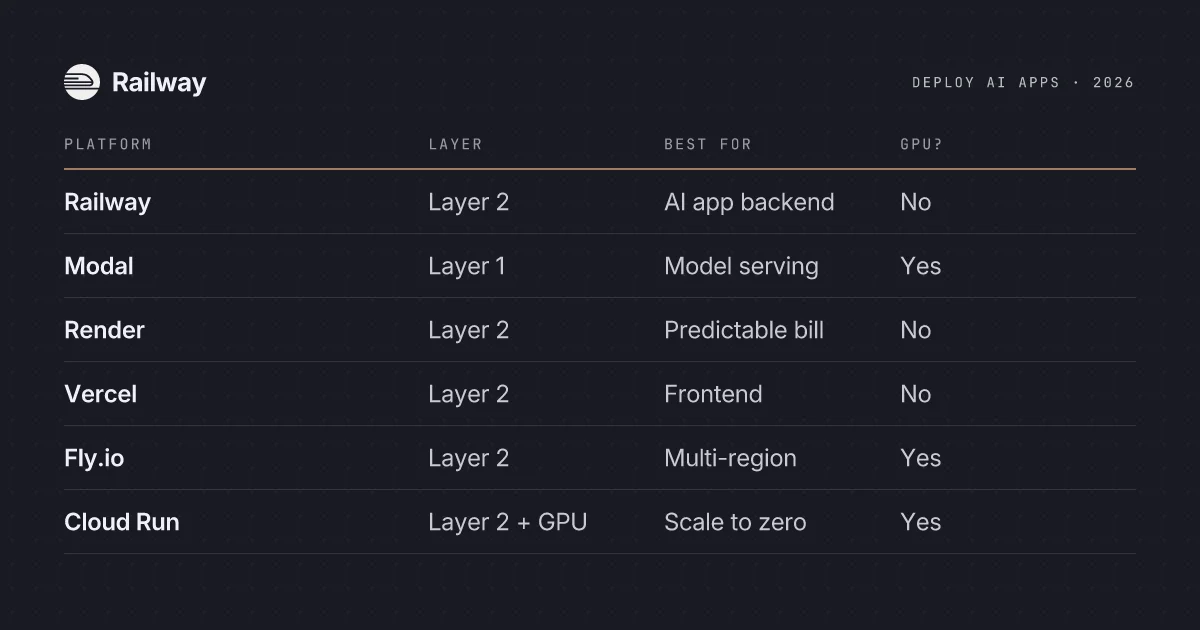This screenshot has width=1200, height=630.
Task: Click the 'Scale to zero' cell
Action: pos(735,522)
